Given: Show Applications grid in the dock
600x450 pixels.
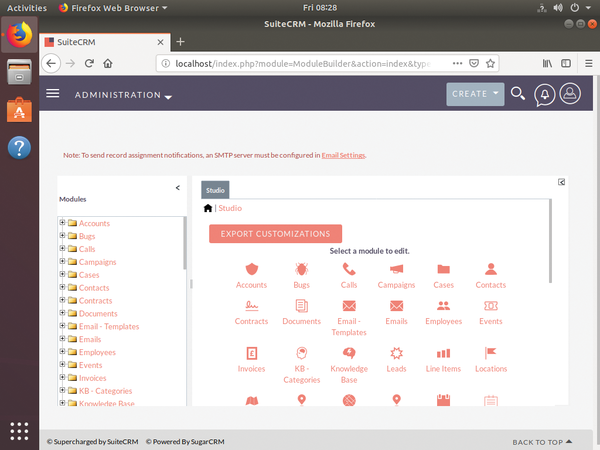Looking at the screenshot, I should (19, 431).
